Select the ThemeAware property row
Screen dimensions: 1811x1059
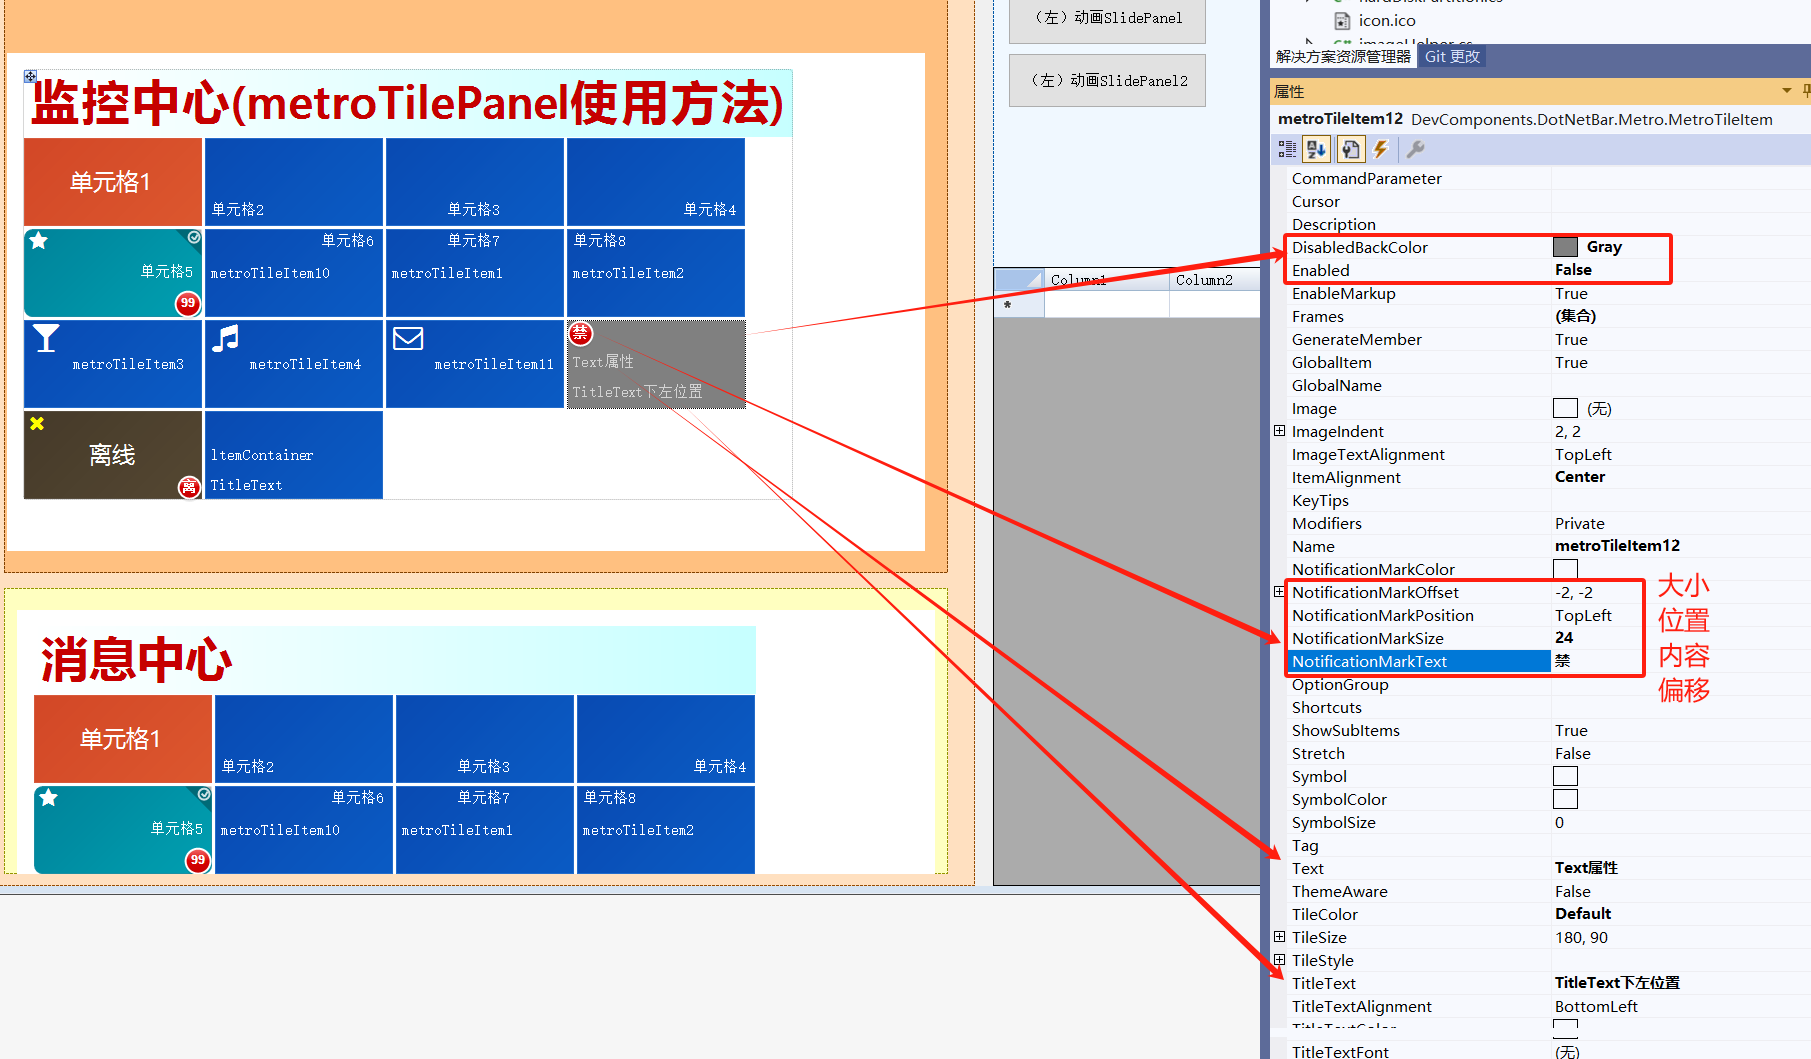1548,891
